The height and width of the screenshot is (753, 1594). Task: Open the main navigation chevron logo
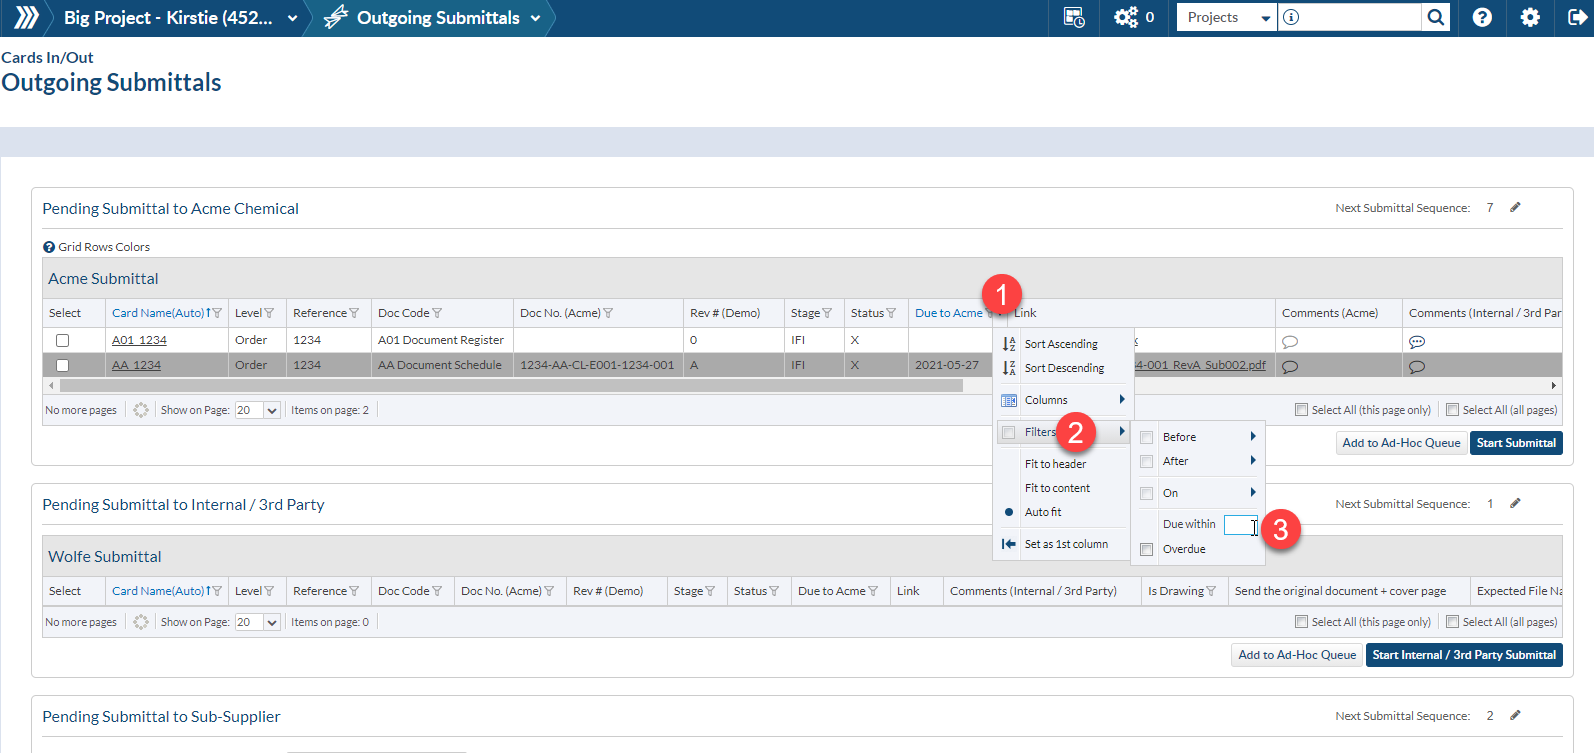26,17
